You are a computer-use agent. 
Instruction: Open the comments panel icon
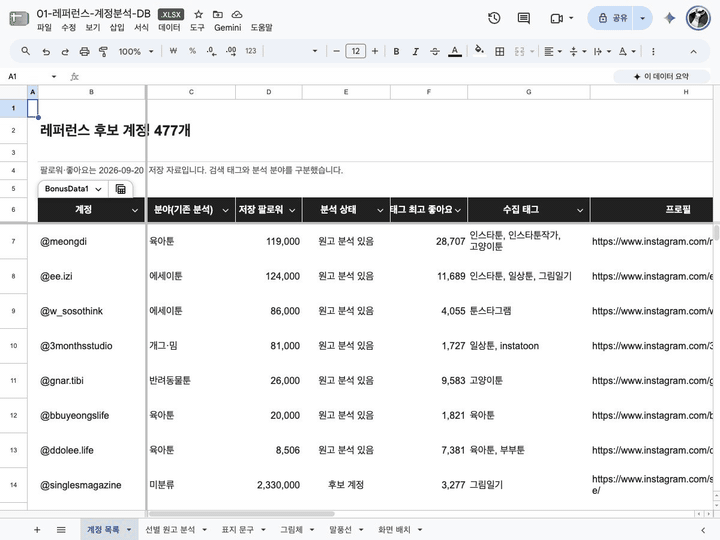coord(523,18)
